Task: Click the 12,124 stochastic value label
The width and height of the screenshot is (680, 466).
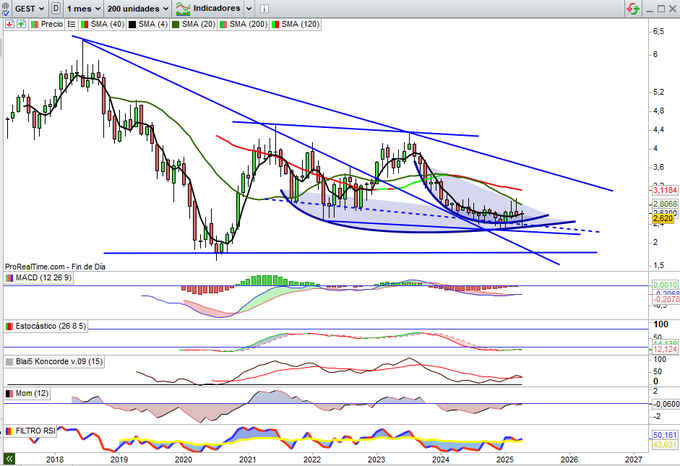Action: pyautogui.click(x=665, y=349)
